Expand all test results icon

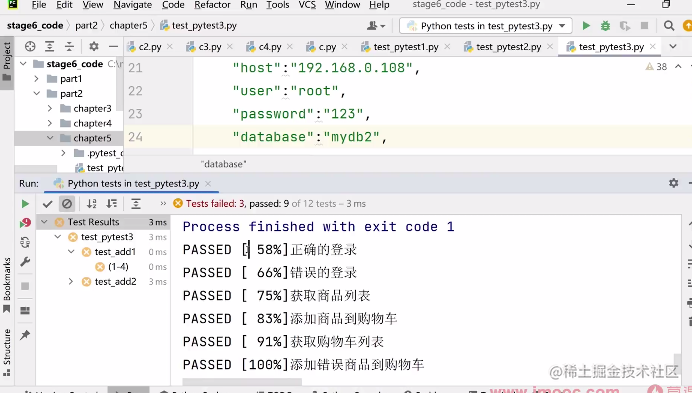coord(136,204)
